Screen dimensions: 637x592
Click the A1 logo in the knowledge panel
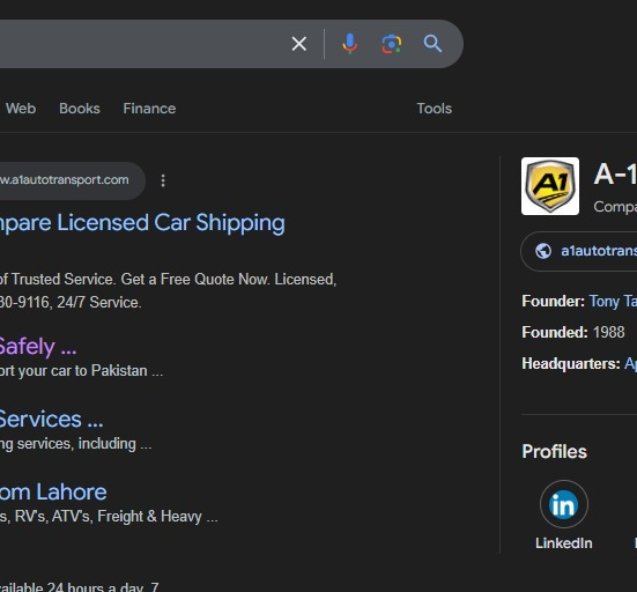[x=550, y=186]
